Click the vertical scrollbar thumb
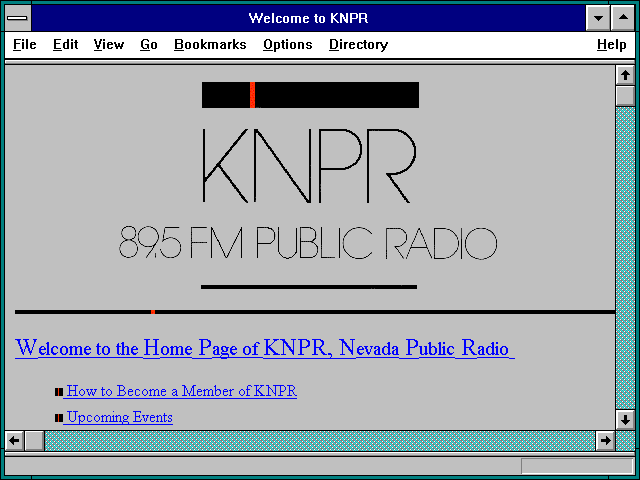The image size is (640, 480). click(x=625, y=96)
